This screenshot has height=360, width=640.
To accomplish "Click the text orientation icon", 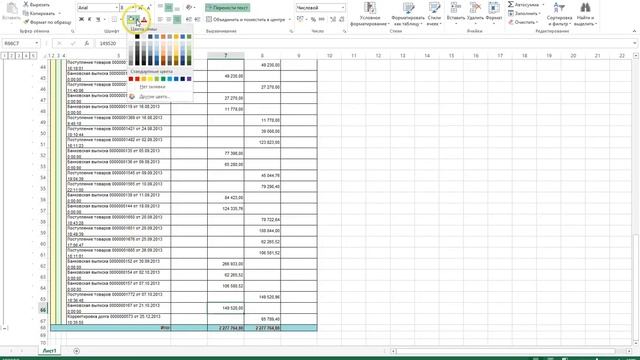I will click(189, 8).
